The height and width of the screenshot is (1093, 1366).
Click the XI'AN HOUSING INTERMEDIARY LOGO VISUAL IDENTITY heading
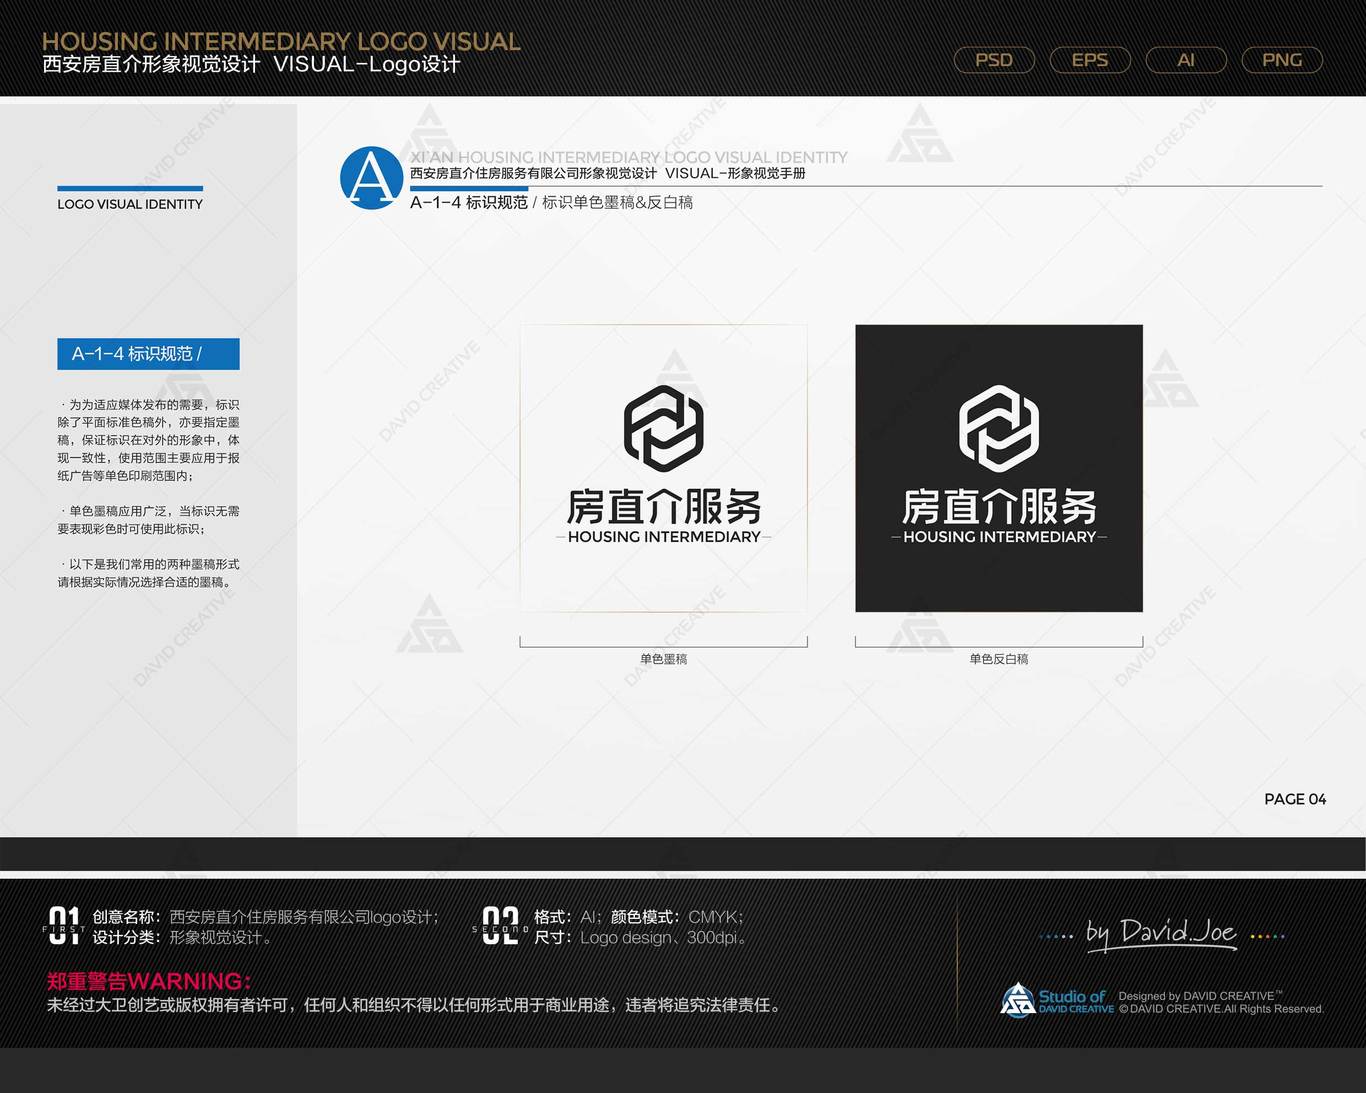629,157
